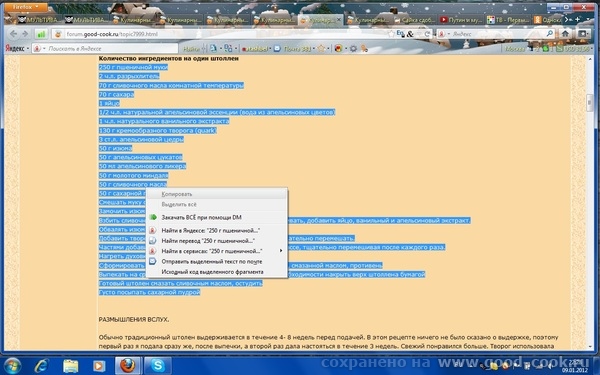
Task: Open Skype from the taskbar
Action: 158,365
